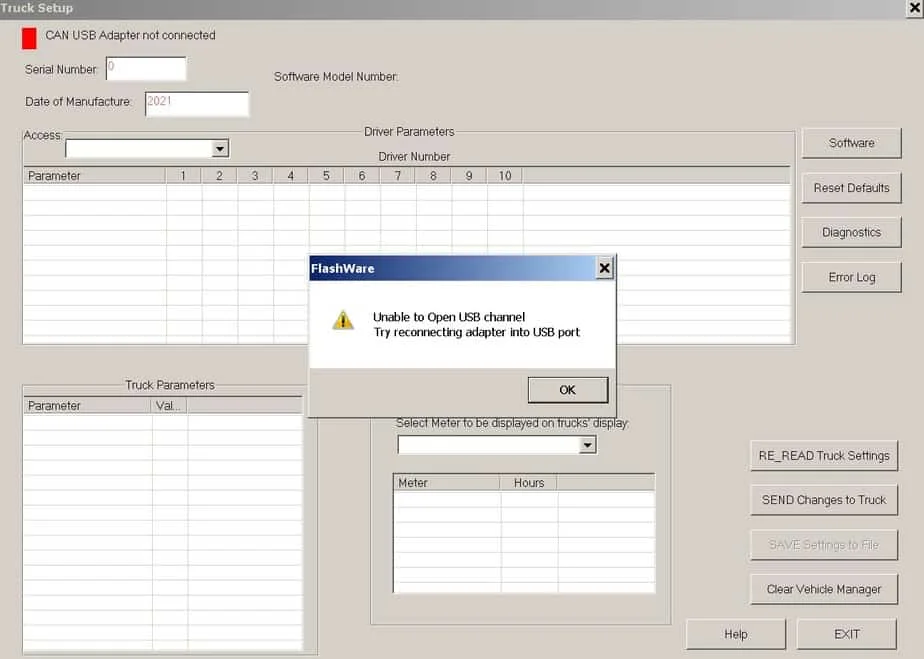Click the Hours column header
Image resolution: width=924 pixels, height=659 pixels.
pyautogui.click(x=528, y=482)
